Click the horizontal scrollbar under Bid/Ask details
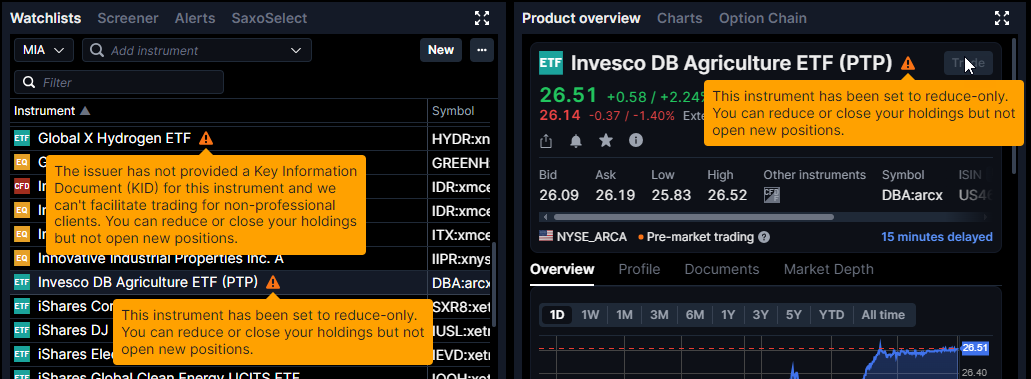The width and height of the screenshot is (1031, 379). pos(693,216)
